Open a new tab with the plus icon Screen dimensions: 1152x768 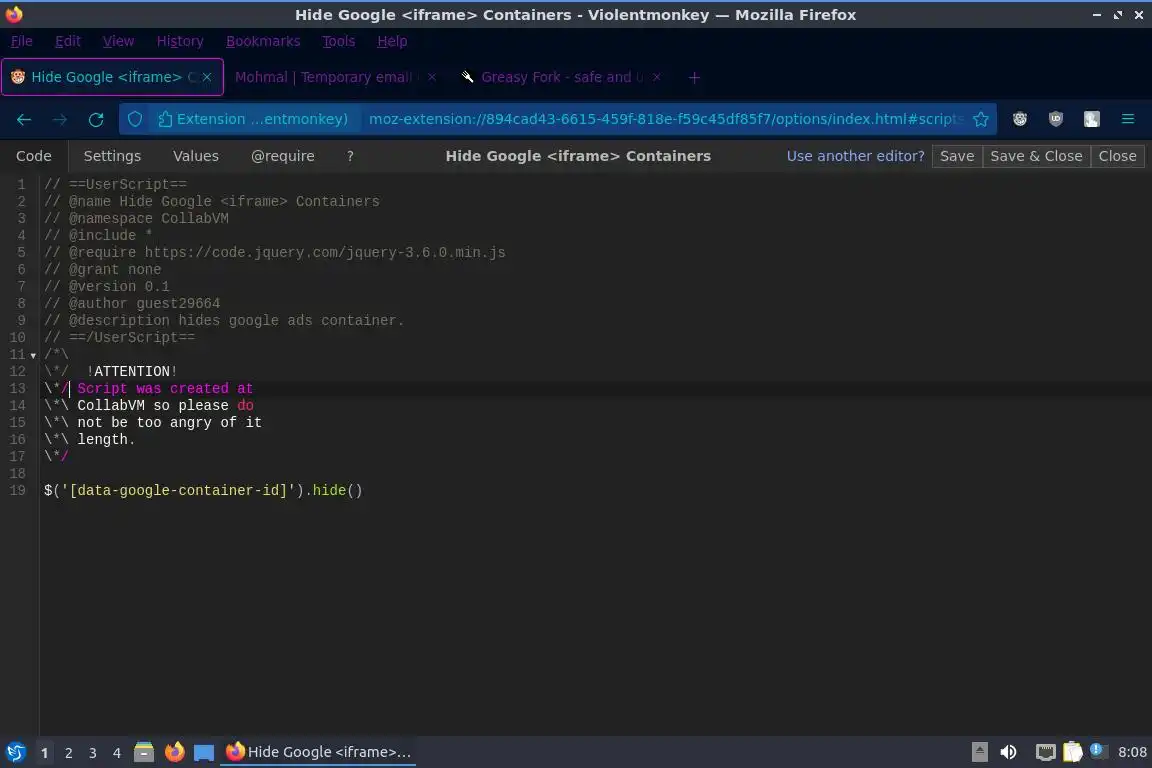pos(694,77)
